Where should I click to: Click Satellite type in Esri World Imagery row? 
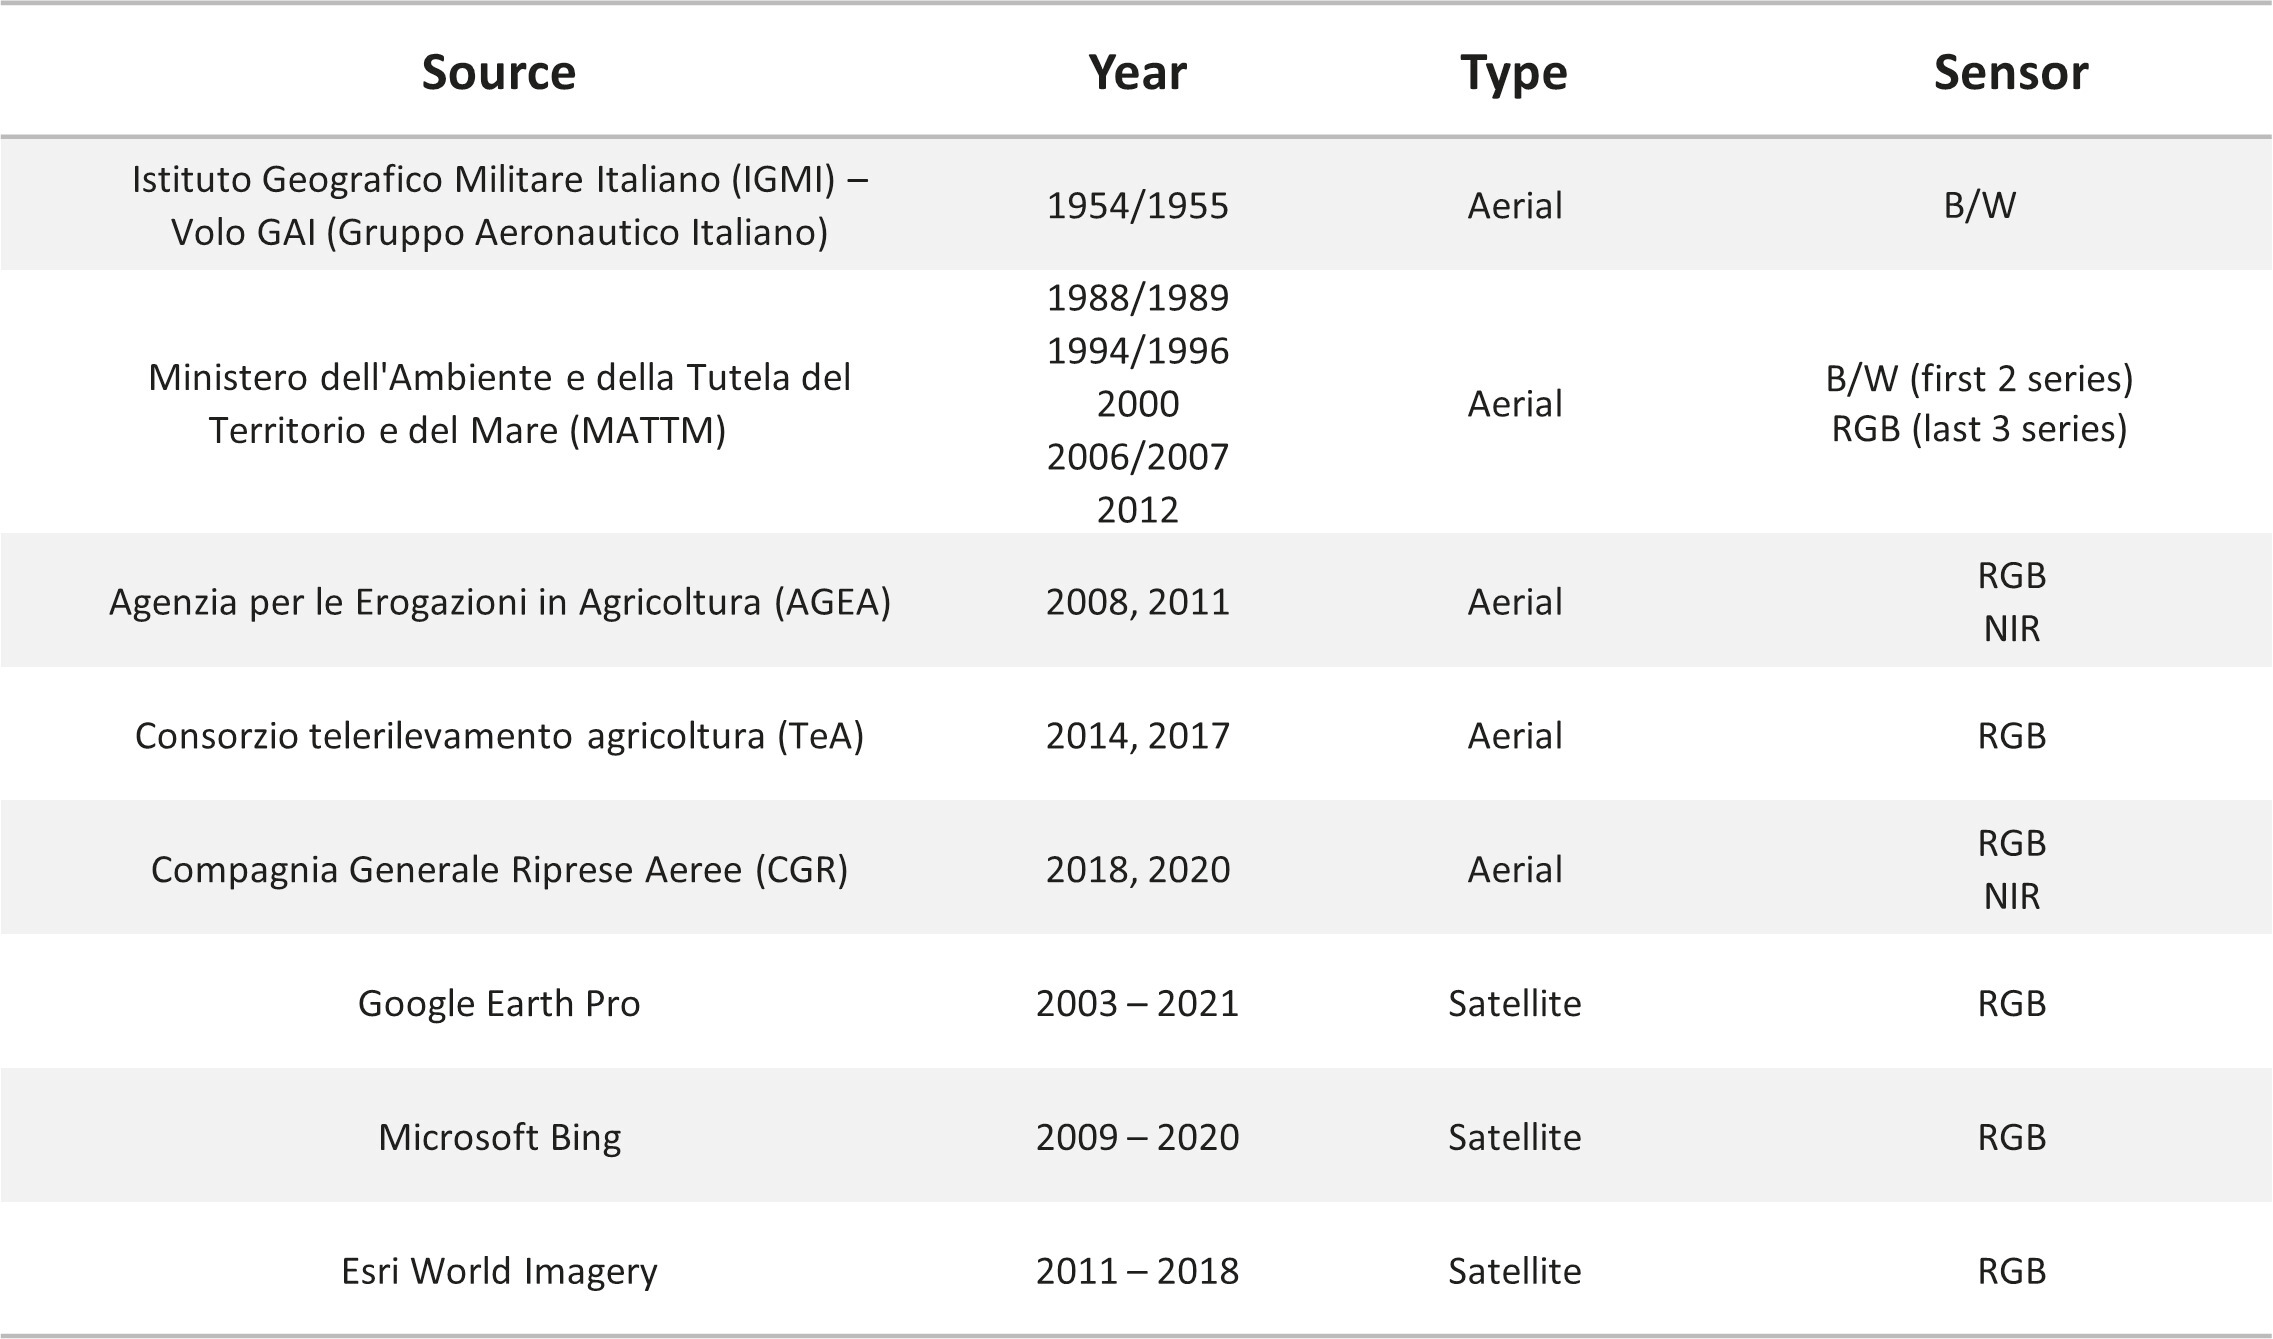click(x=1514, y=1271)
